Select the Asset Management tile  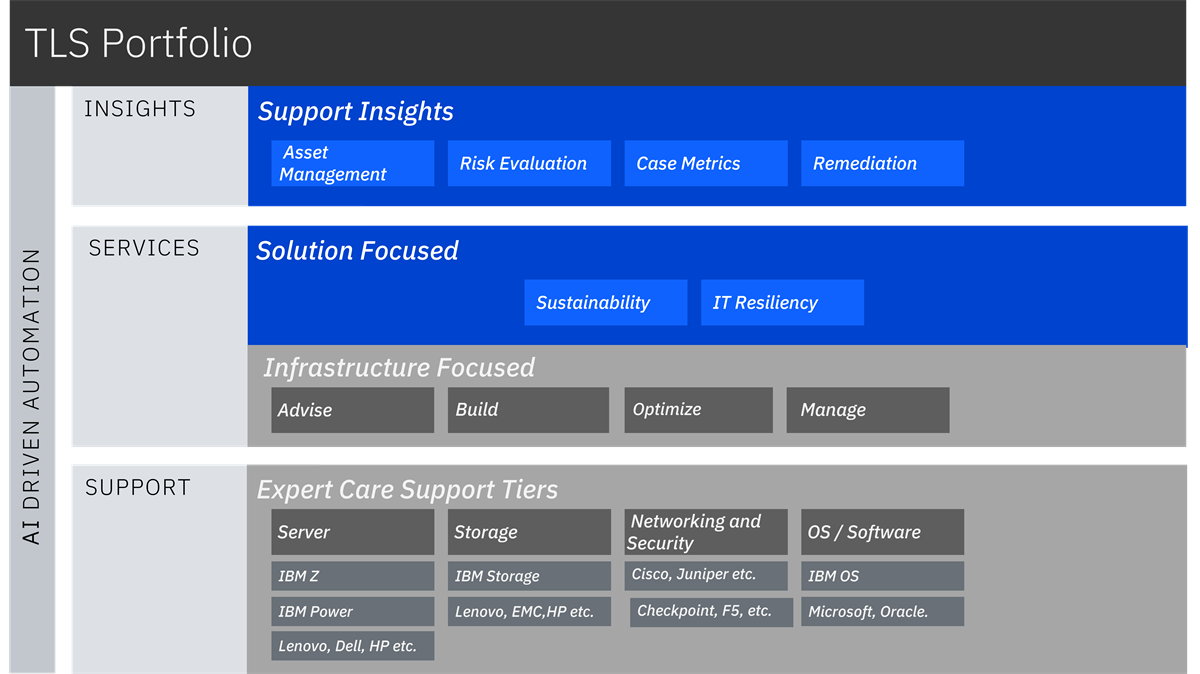[x=352, y=163]
